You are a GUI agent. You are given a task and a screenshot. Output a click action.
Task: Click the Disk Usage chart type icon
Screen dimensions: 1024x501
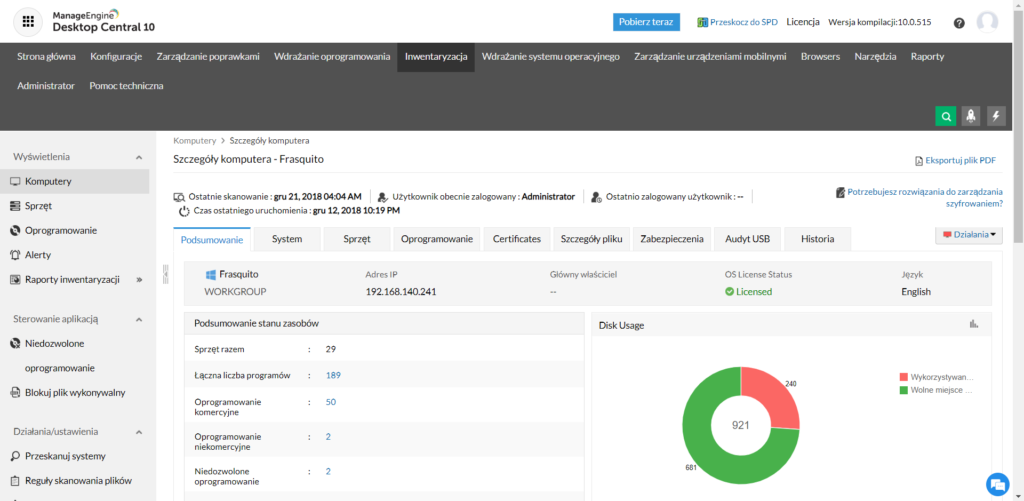coord(974,324)
